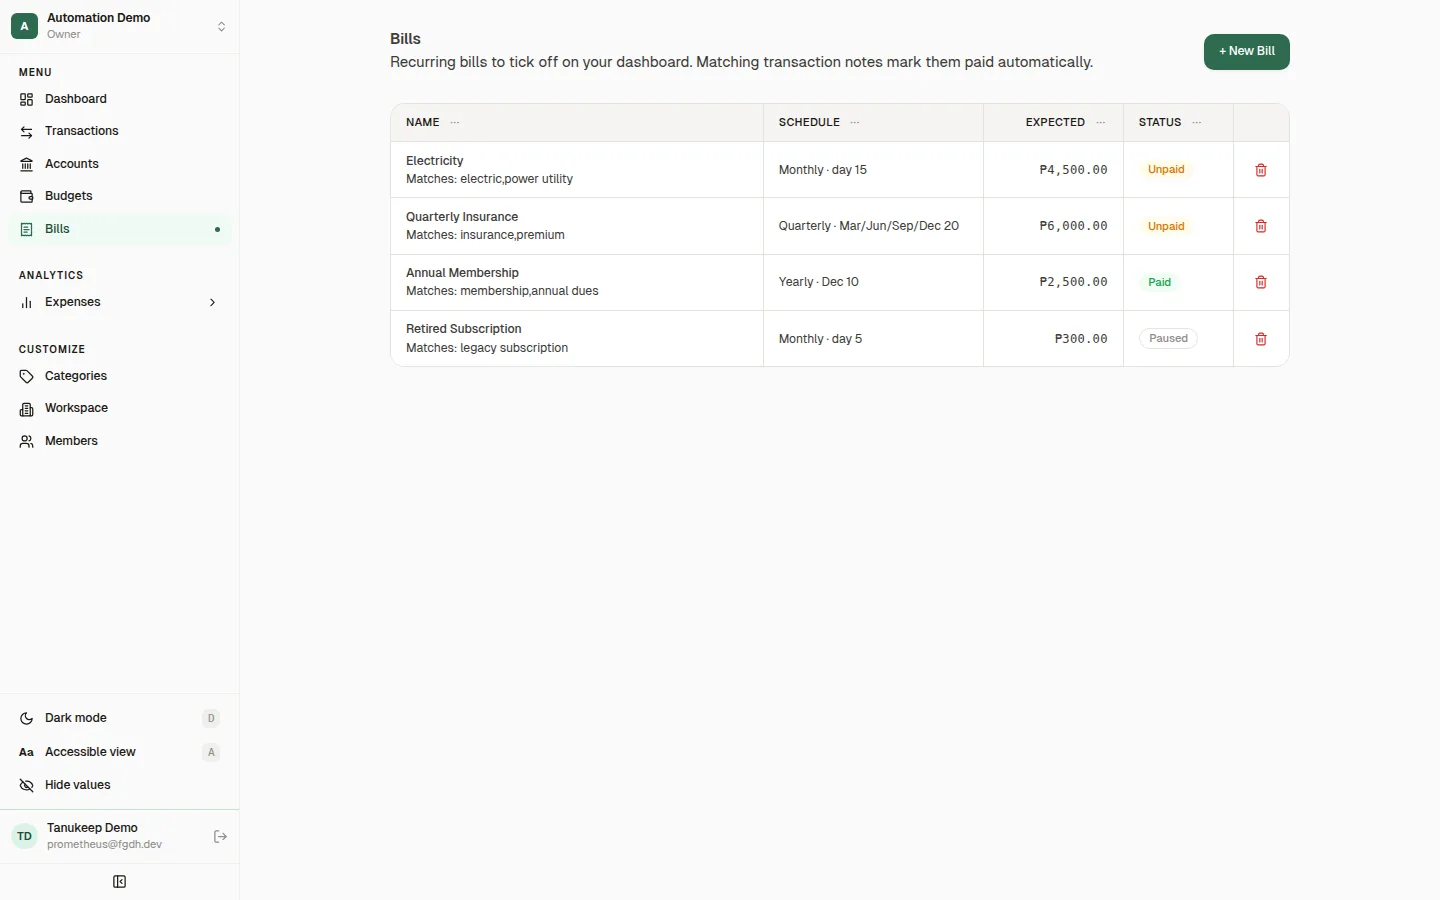Image resolution: width=1440 pixels, height=900 pixels.
Task: Click the Unpaid status of Electricity
Action: tap(1166, 170)
